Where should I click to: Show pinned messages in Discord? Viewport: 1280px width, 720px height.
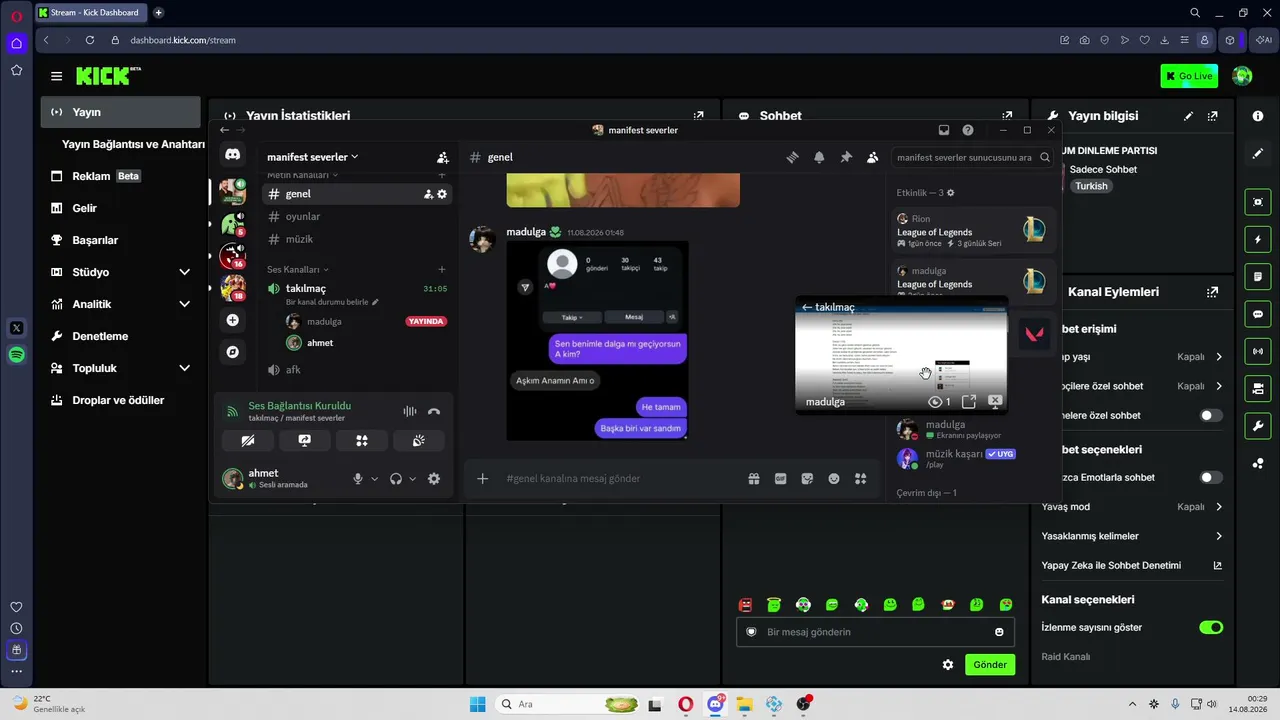tap(846, 157)
